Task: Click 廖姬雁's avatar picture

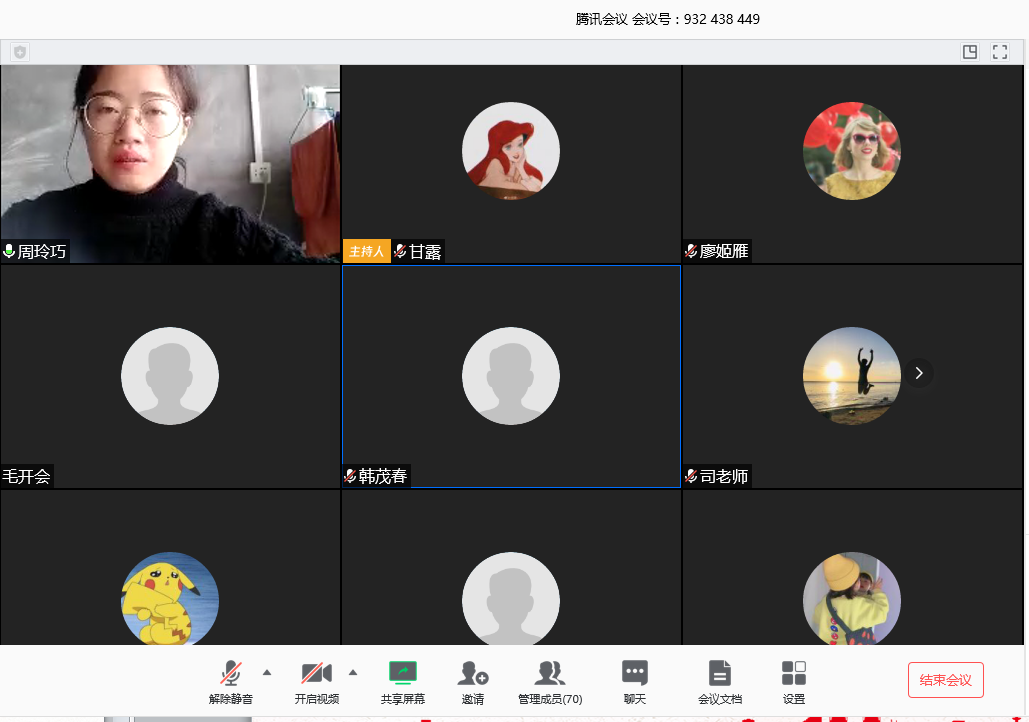Action: 852,151
